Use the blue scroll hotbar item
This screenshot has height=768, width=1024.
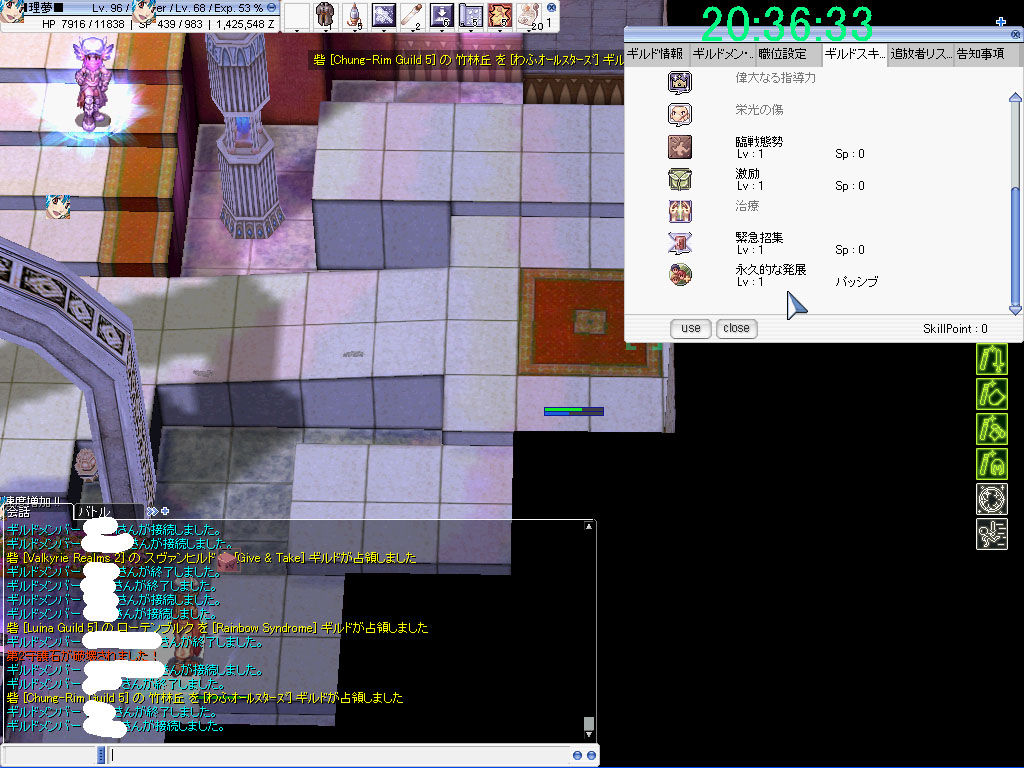[471, 16]
